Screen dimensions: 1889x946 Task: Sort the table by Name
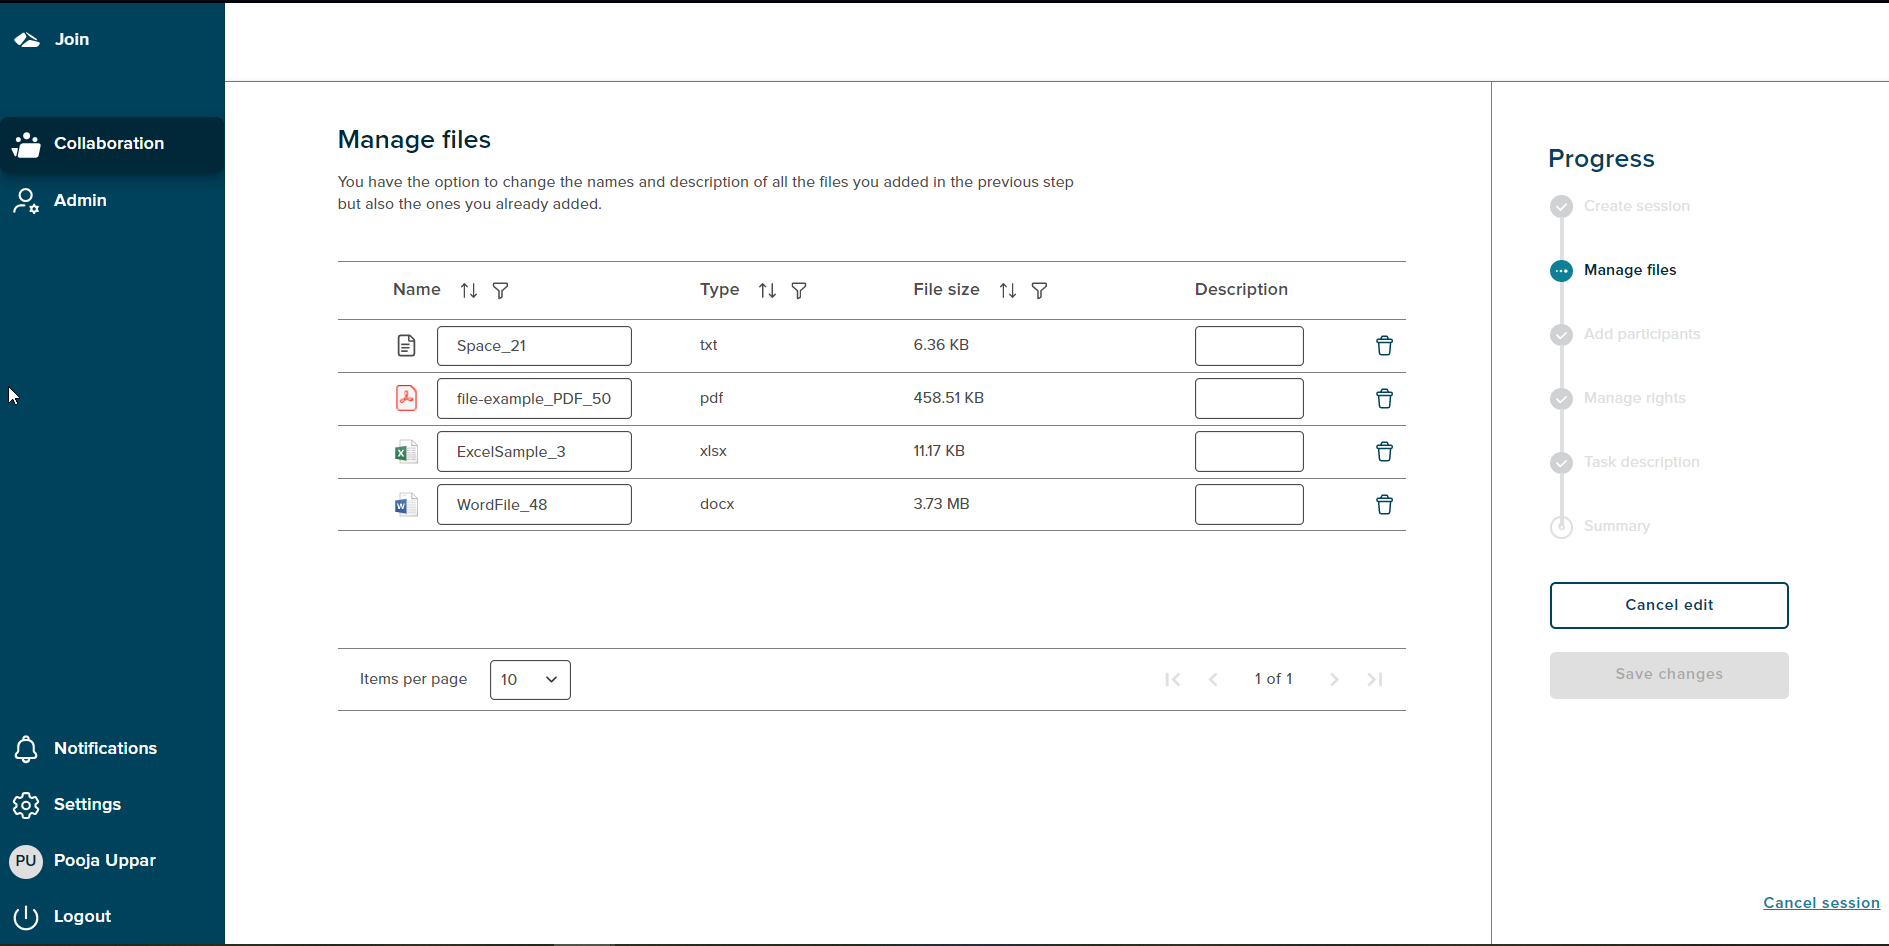click(469, 290)
